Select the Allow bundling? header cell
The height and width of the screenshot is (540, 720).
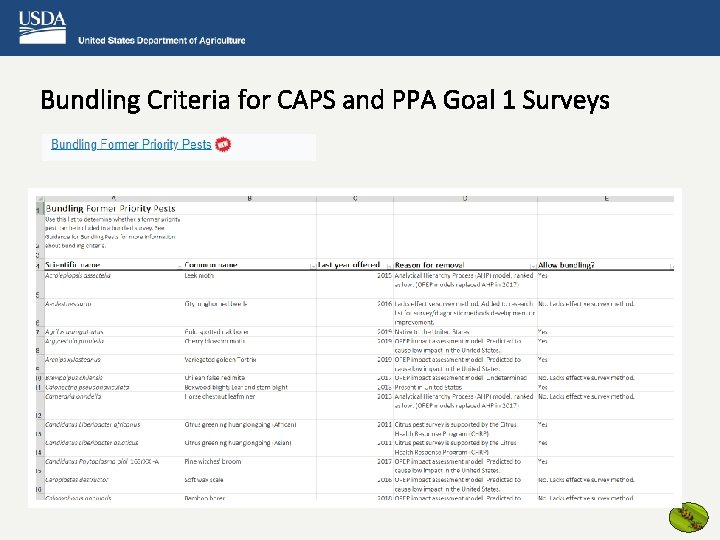[x=606, y=265]
